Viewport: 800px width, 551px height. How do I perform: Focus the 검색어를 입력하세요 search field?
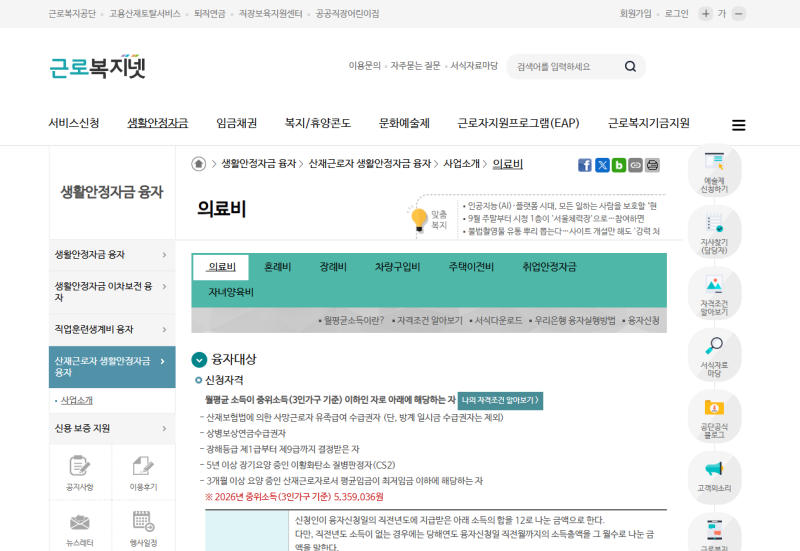pyautogui.click(x=564, y=66)
